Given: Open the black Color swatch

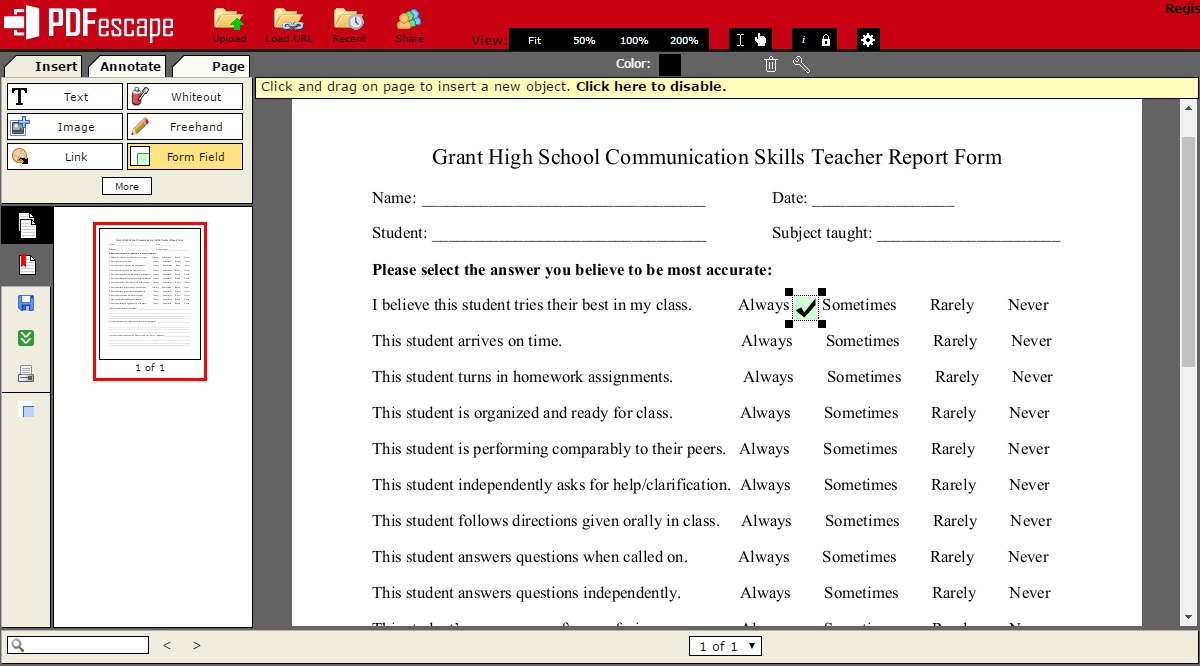Looking at the screenshot, I should coord(670,64).
